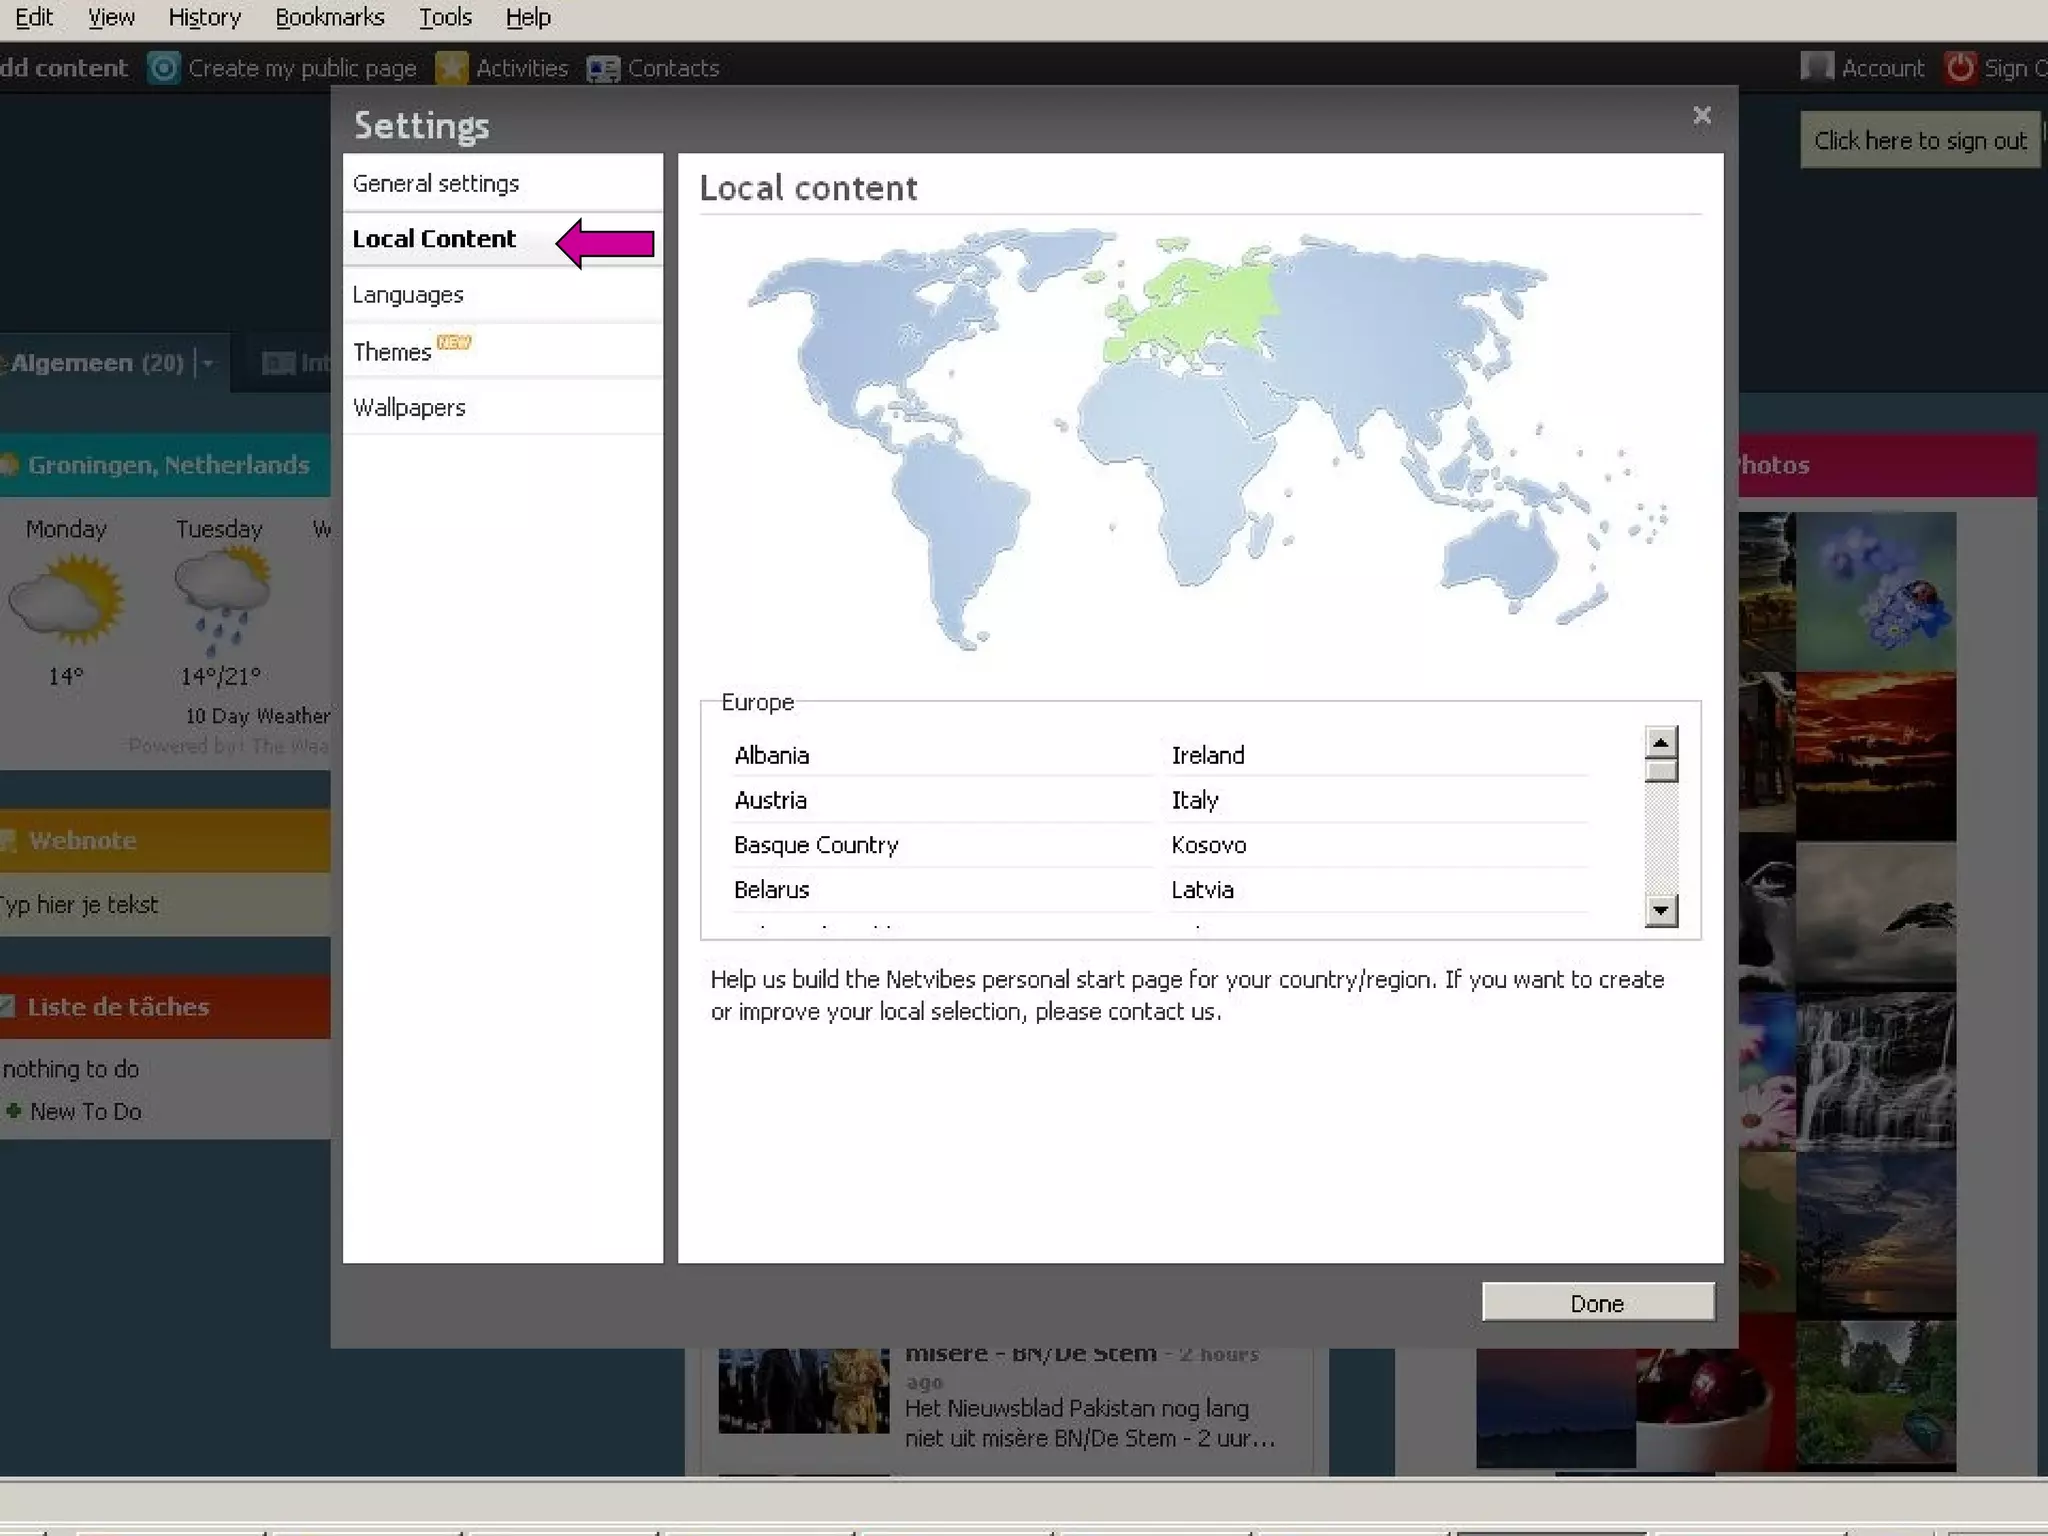The height and width of the screenshot is (1536, 2048).
Task: Expand the Algemeen tab dropdown arrow
Action: tap(208, 363)
